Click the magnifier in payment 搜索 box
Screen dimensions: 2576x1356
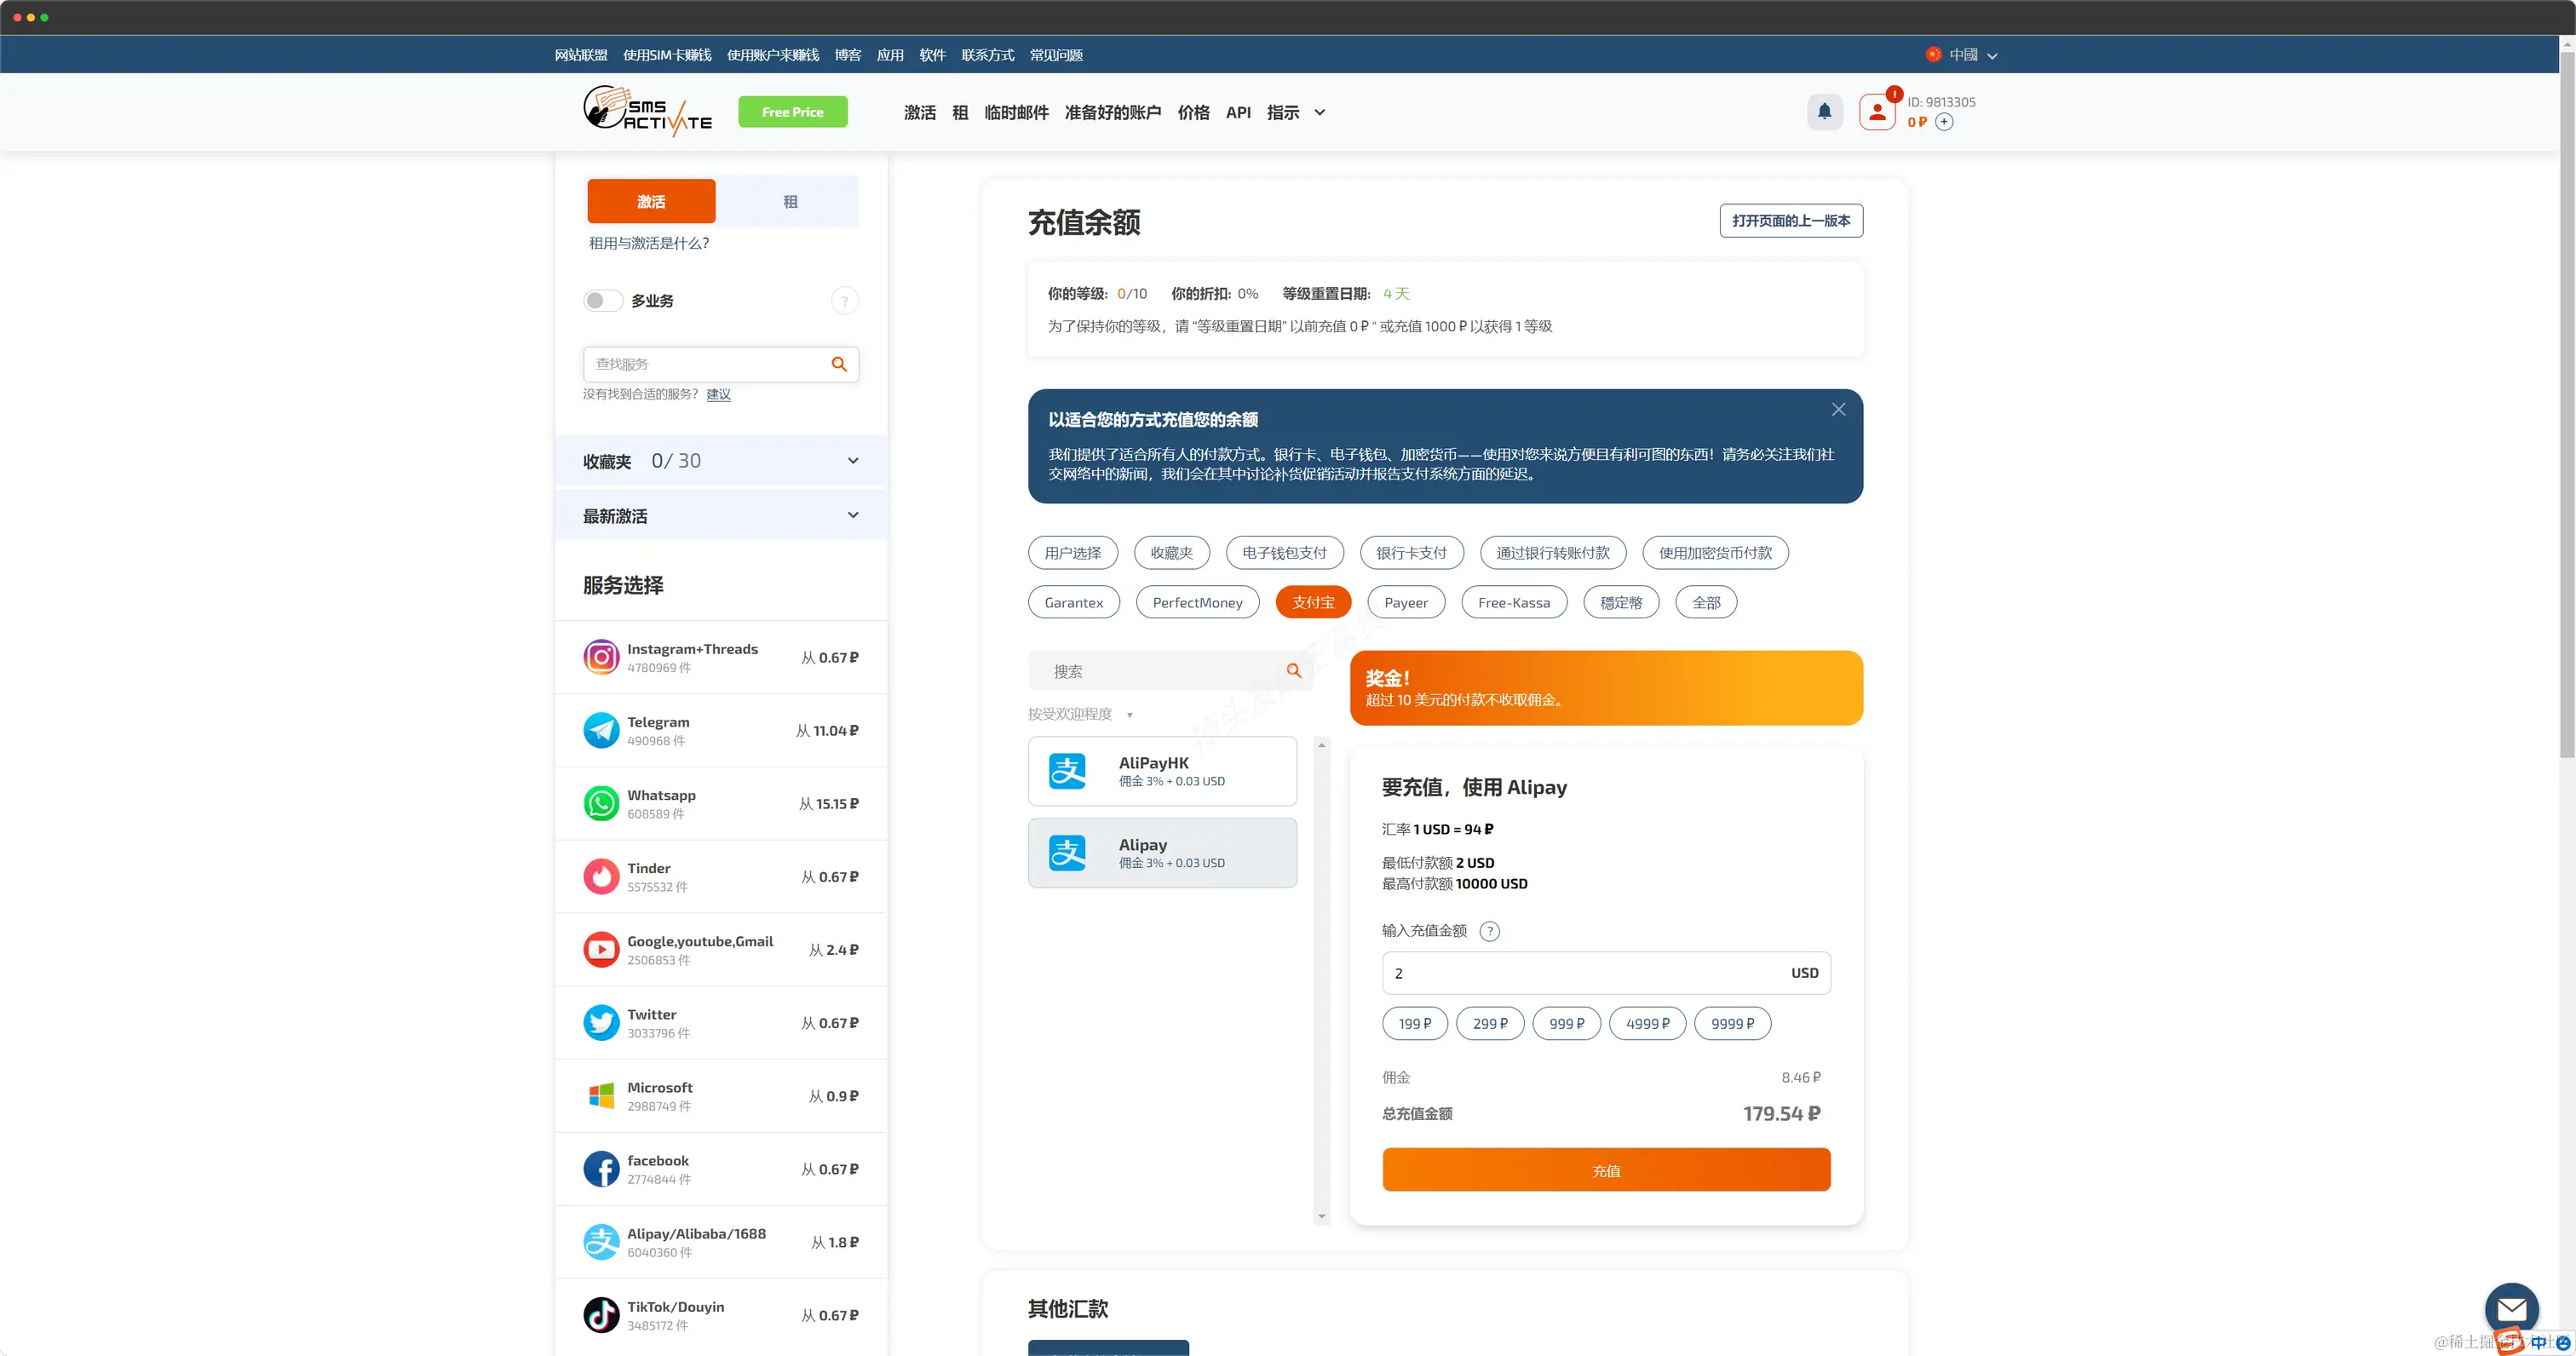(1294, 671)
